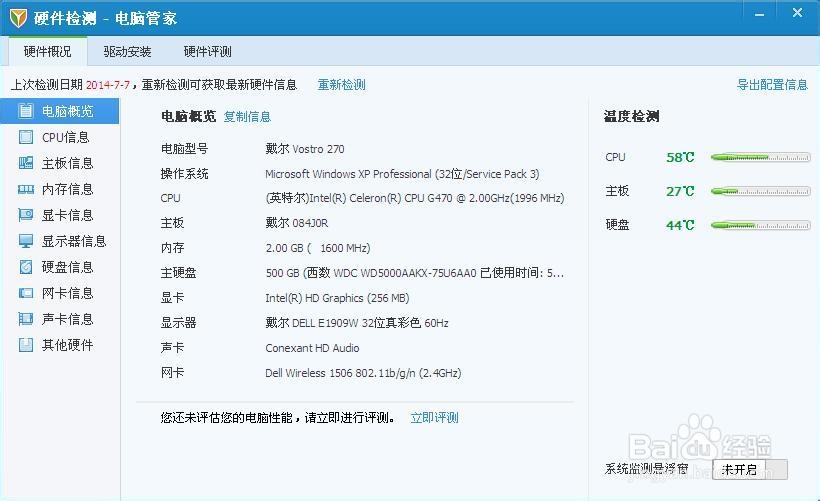
Task: Click the 显卡信息 graphics card icon
Action: 26,215
